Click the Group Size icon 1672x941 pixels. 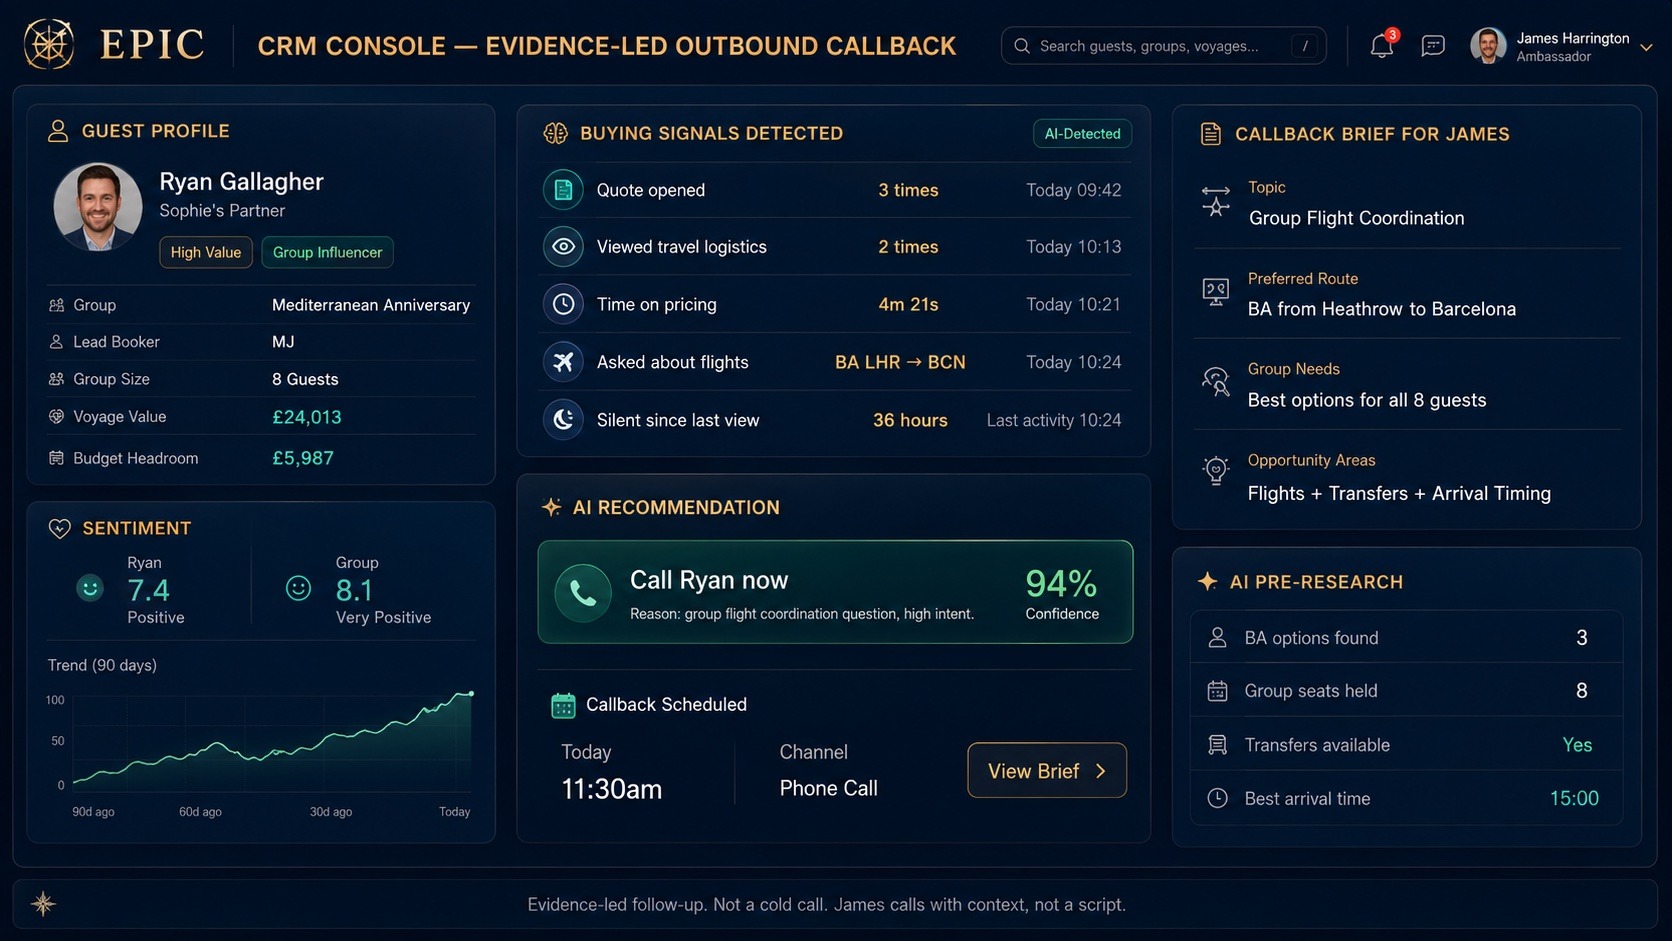[56, 379]
